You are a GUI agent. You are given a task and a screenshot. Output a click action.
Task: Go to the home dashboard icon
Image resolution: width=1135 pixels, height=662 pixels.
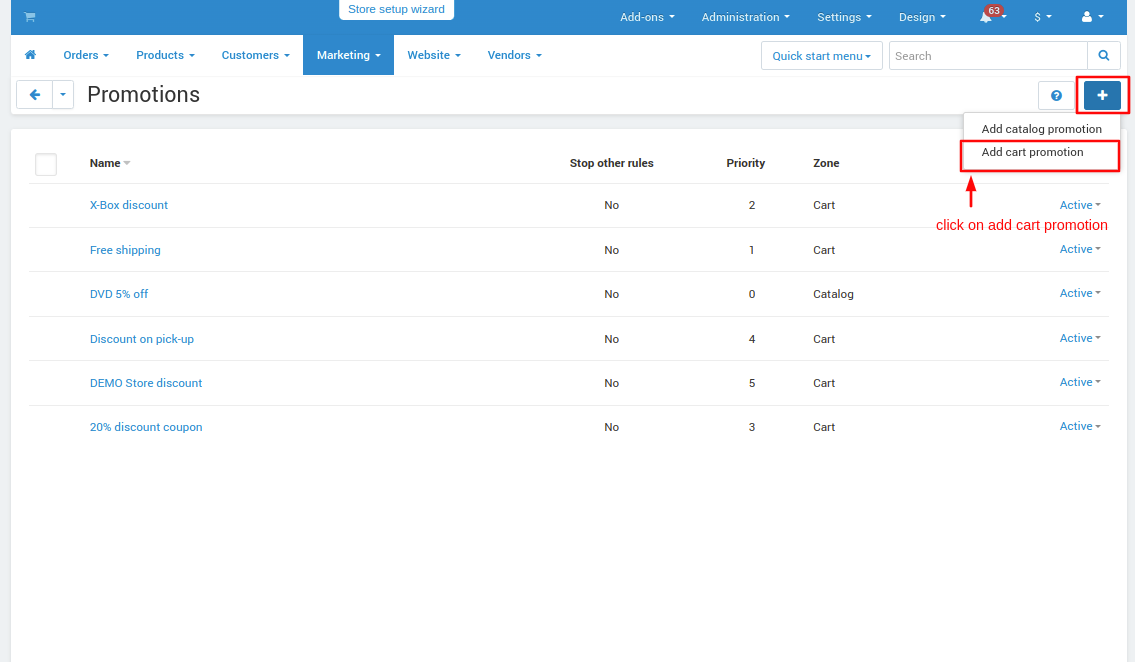pos(30,55)
